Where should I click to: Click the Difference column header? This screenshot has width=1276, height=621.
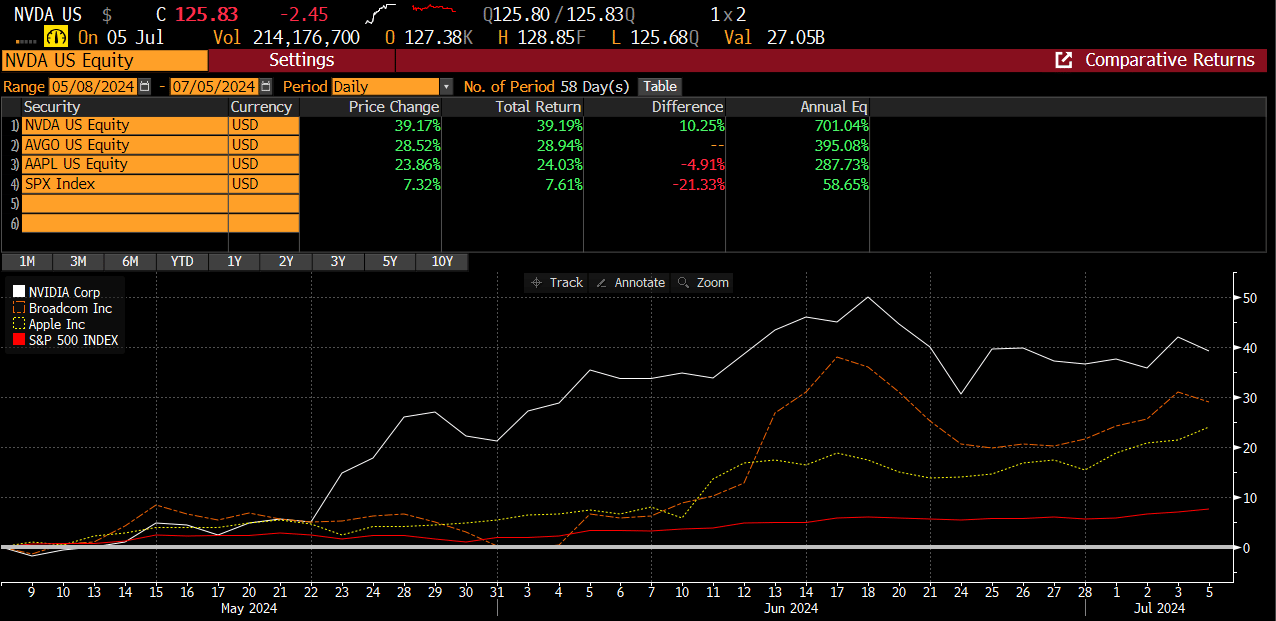tap(687, 107)
